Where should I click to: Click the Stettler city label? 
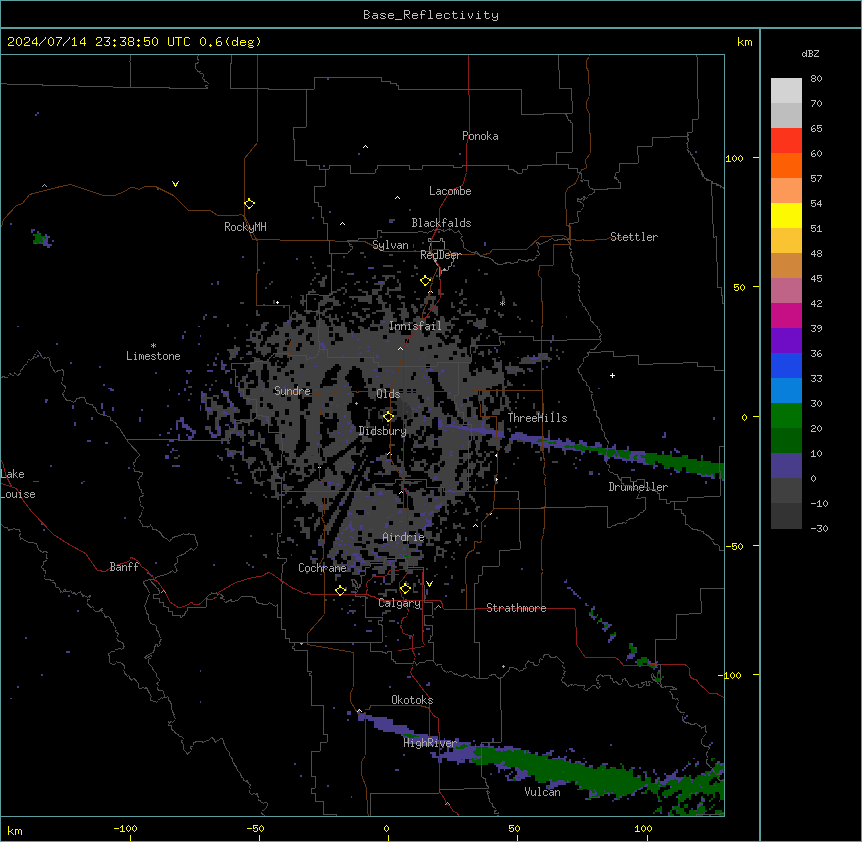click(x=634, y=237)
